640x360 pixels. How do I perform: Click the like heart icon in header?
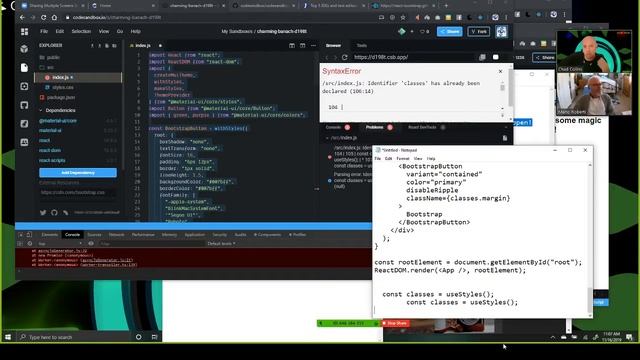(422, 31)
